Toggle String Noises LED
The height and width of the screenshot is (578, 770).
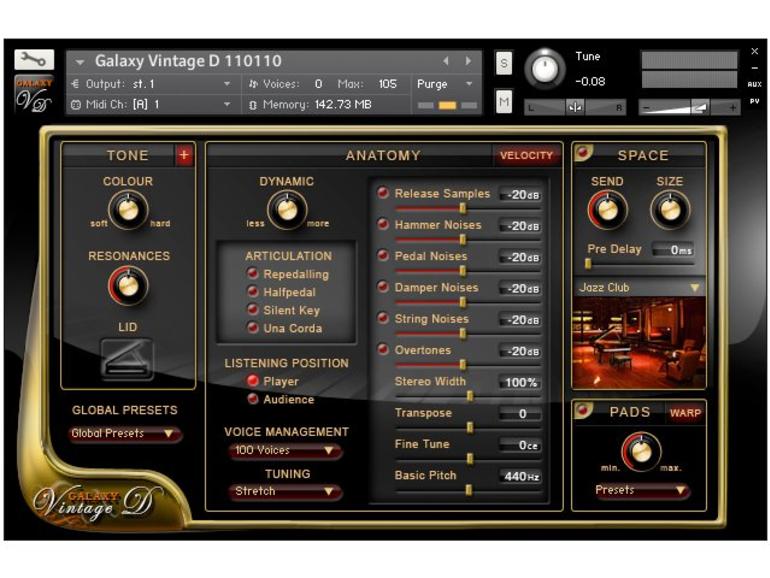coord(383,318)
